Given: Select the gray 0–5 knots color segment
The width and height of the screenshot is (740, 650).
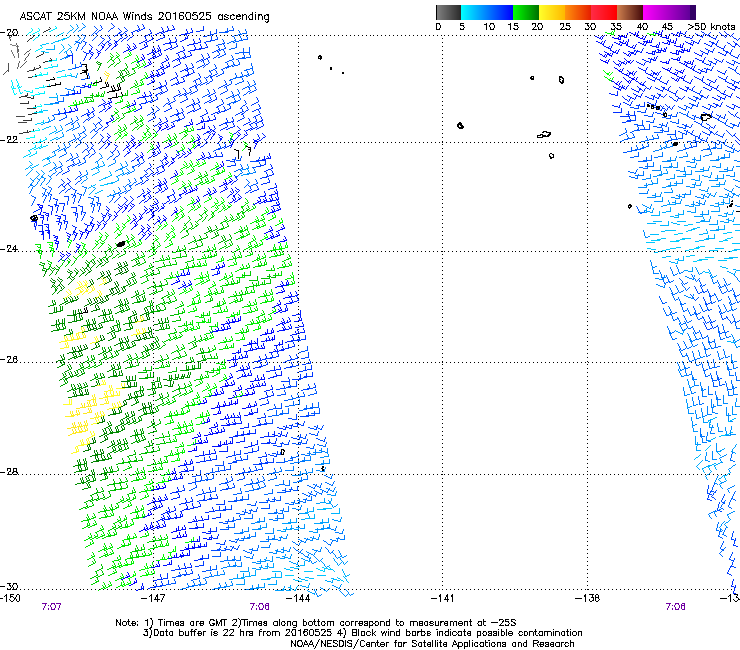Looking at the screenshot, I should 448,12.
